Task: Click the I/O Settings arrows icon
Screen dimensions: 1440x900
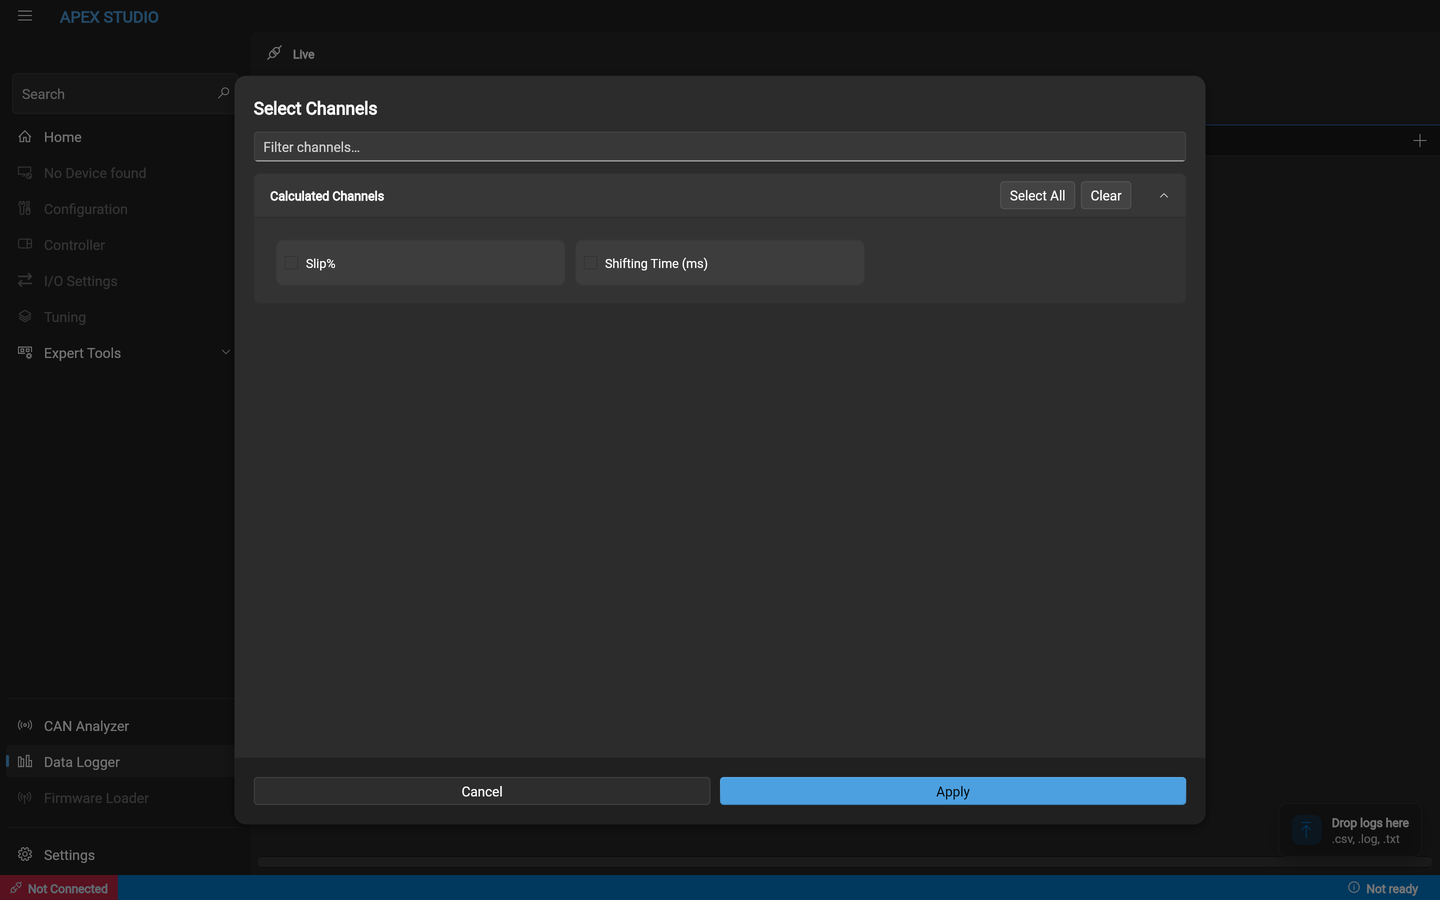Action: pyautogui.click(x=25, y=280)
